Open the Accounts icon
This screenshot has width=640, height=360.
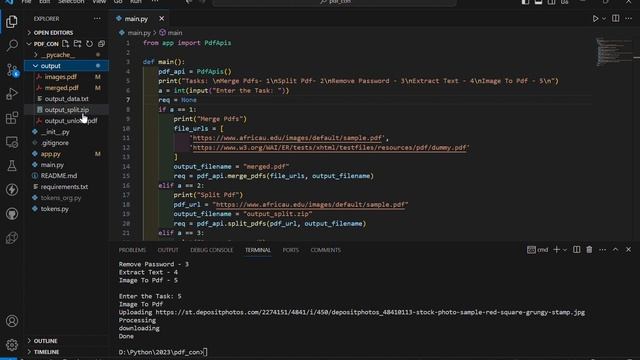(x=12, y=321)
